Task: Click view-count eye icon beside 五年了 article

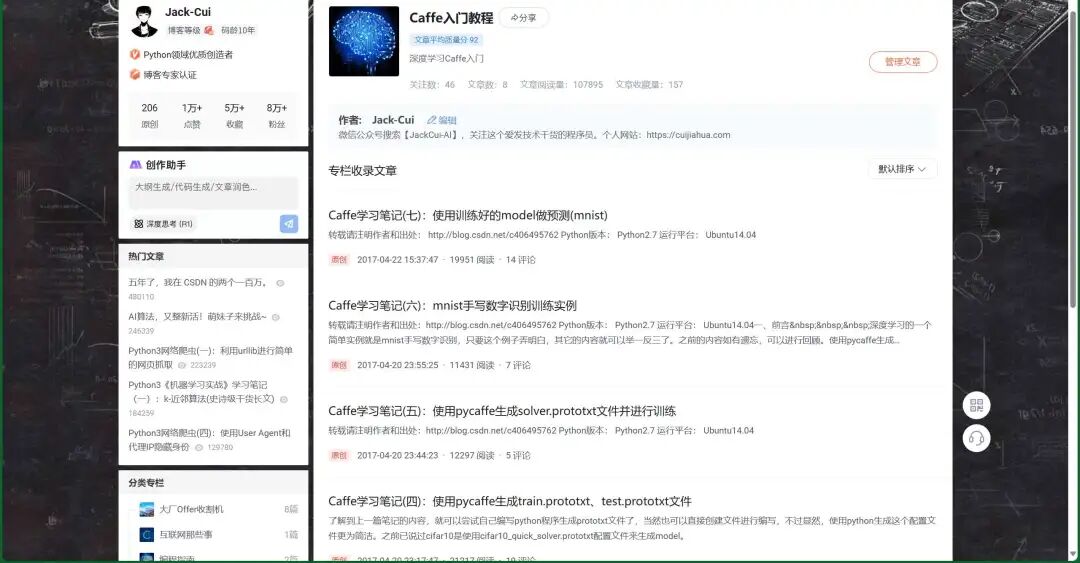Action: 280,283
